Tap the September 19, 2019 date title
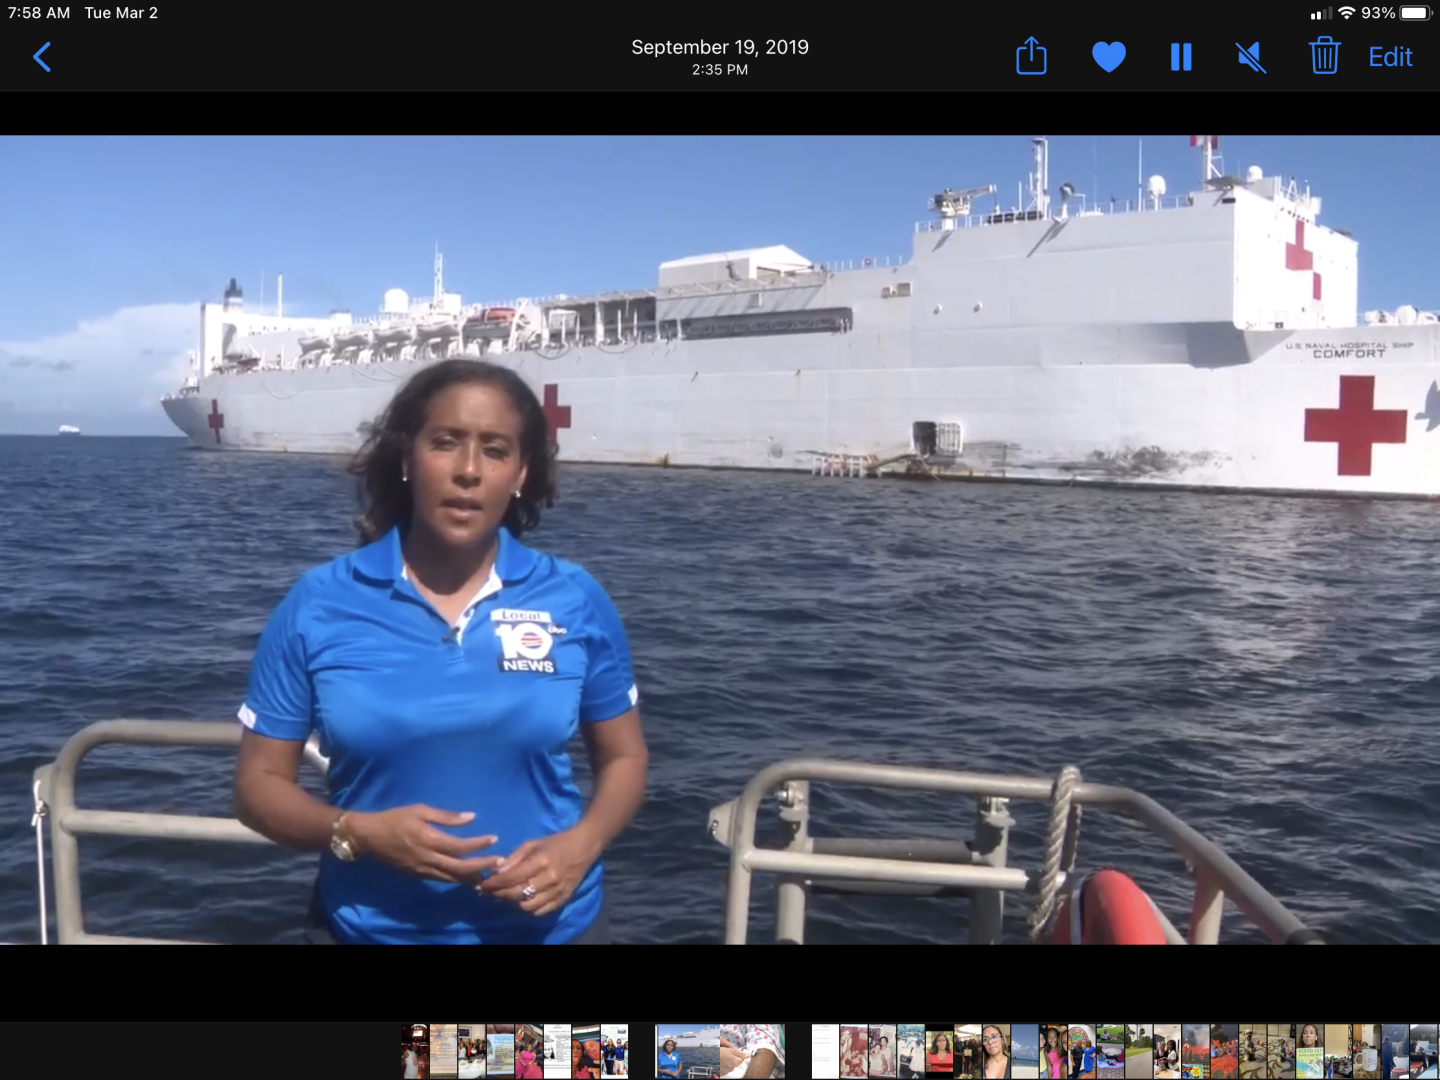 720,47
